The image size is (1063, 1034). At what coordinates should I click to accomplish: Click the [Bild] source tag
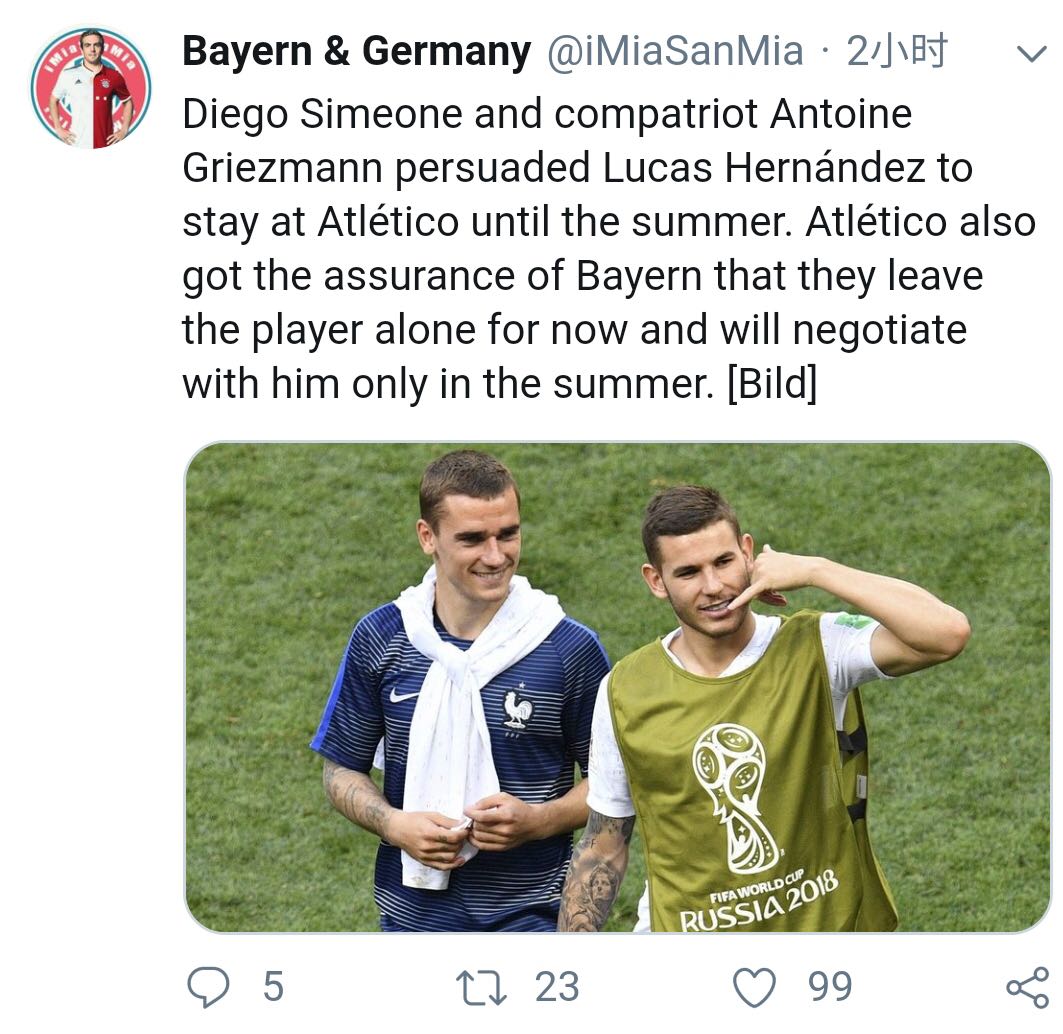[773, 384]
